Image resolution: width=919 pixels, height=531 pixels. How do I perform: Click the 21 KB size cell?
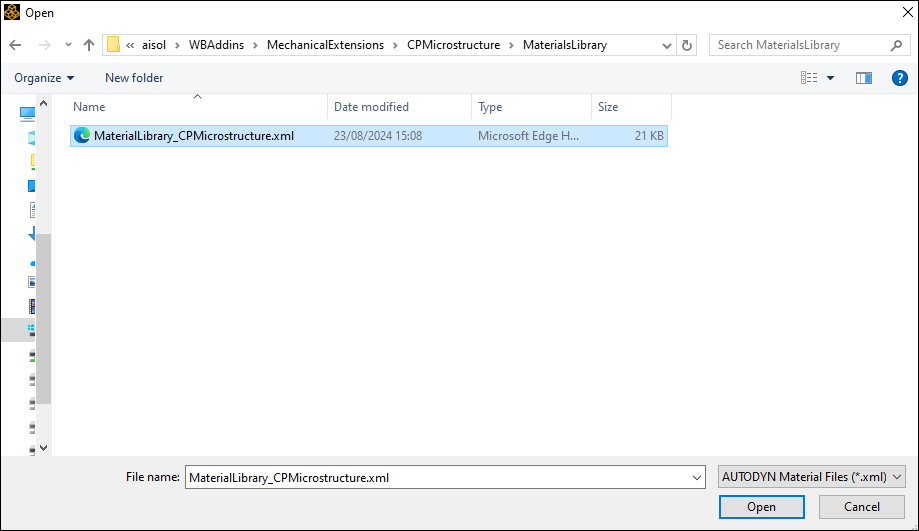(x=649, y=136)
